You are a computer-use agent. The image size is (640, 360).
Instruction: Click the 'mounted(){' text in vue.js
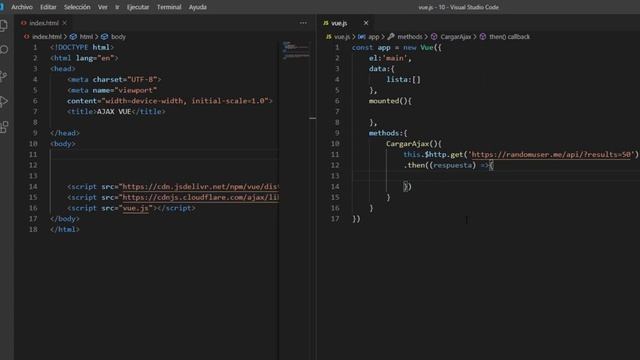(x=390, y=101)
